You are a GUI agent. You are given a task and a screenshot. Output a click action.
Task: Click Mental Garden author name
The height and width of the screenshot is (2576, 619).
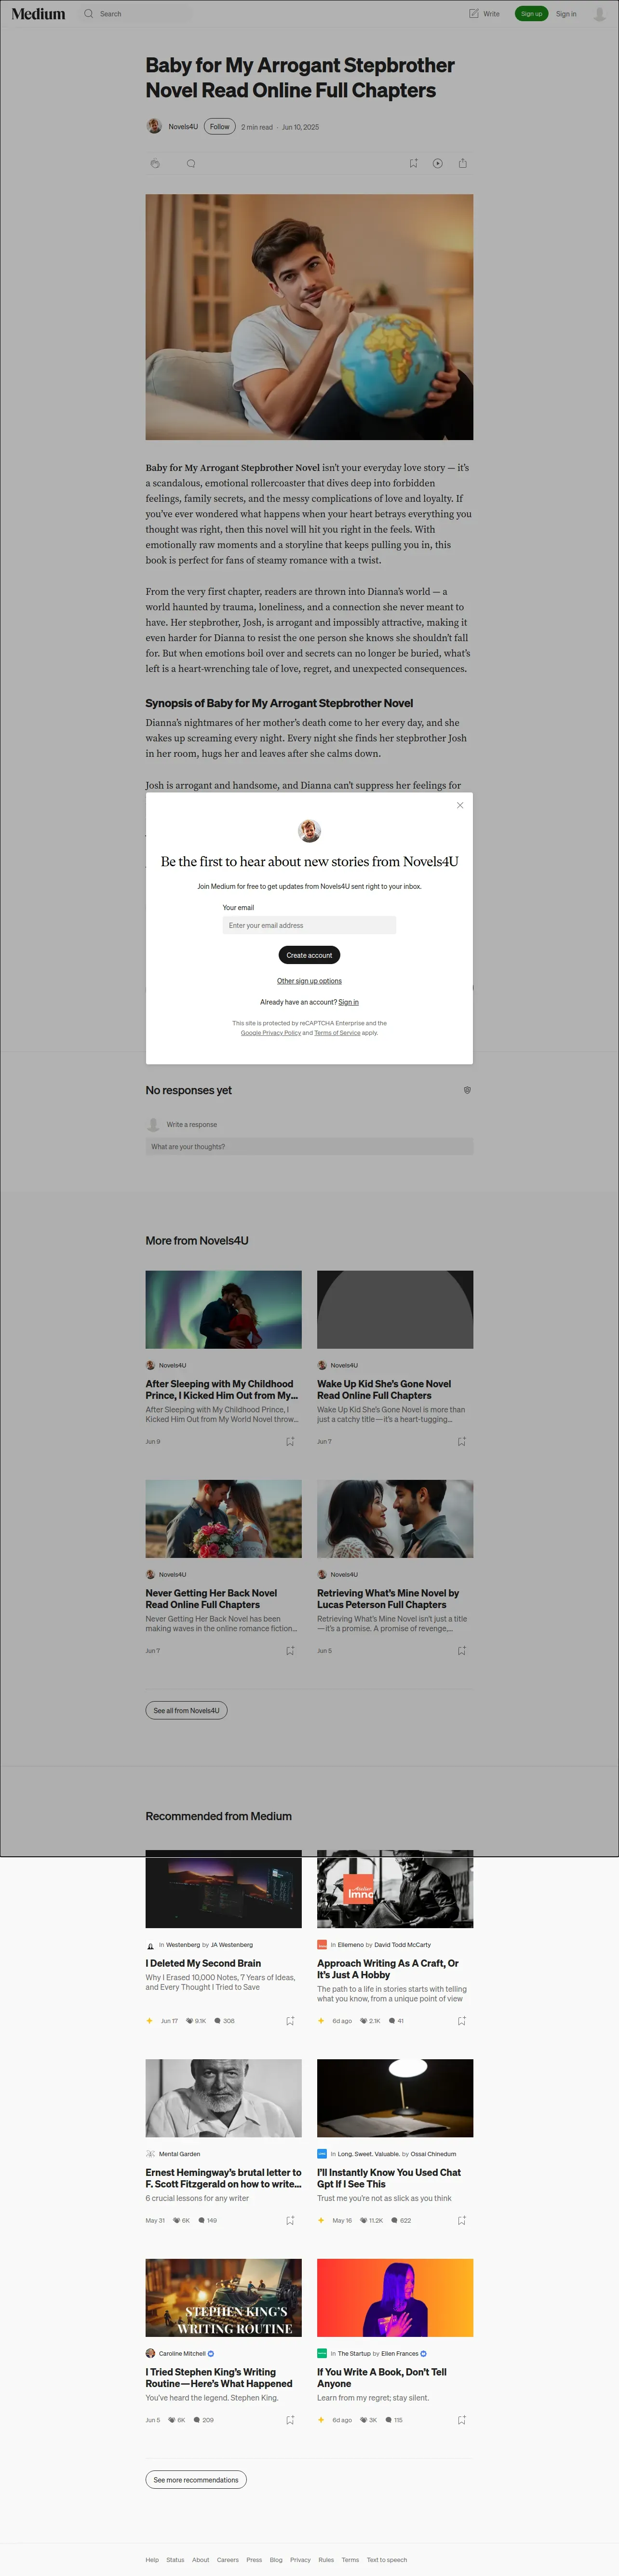[180, 2154]
